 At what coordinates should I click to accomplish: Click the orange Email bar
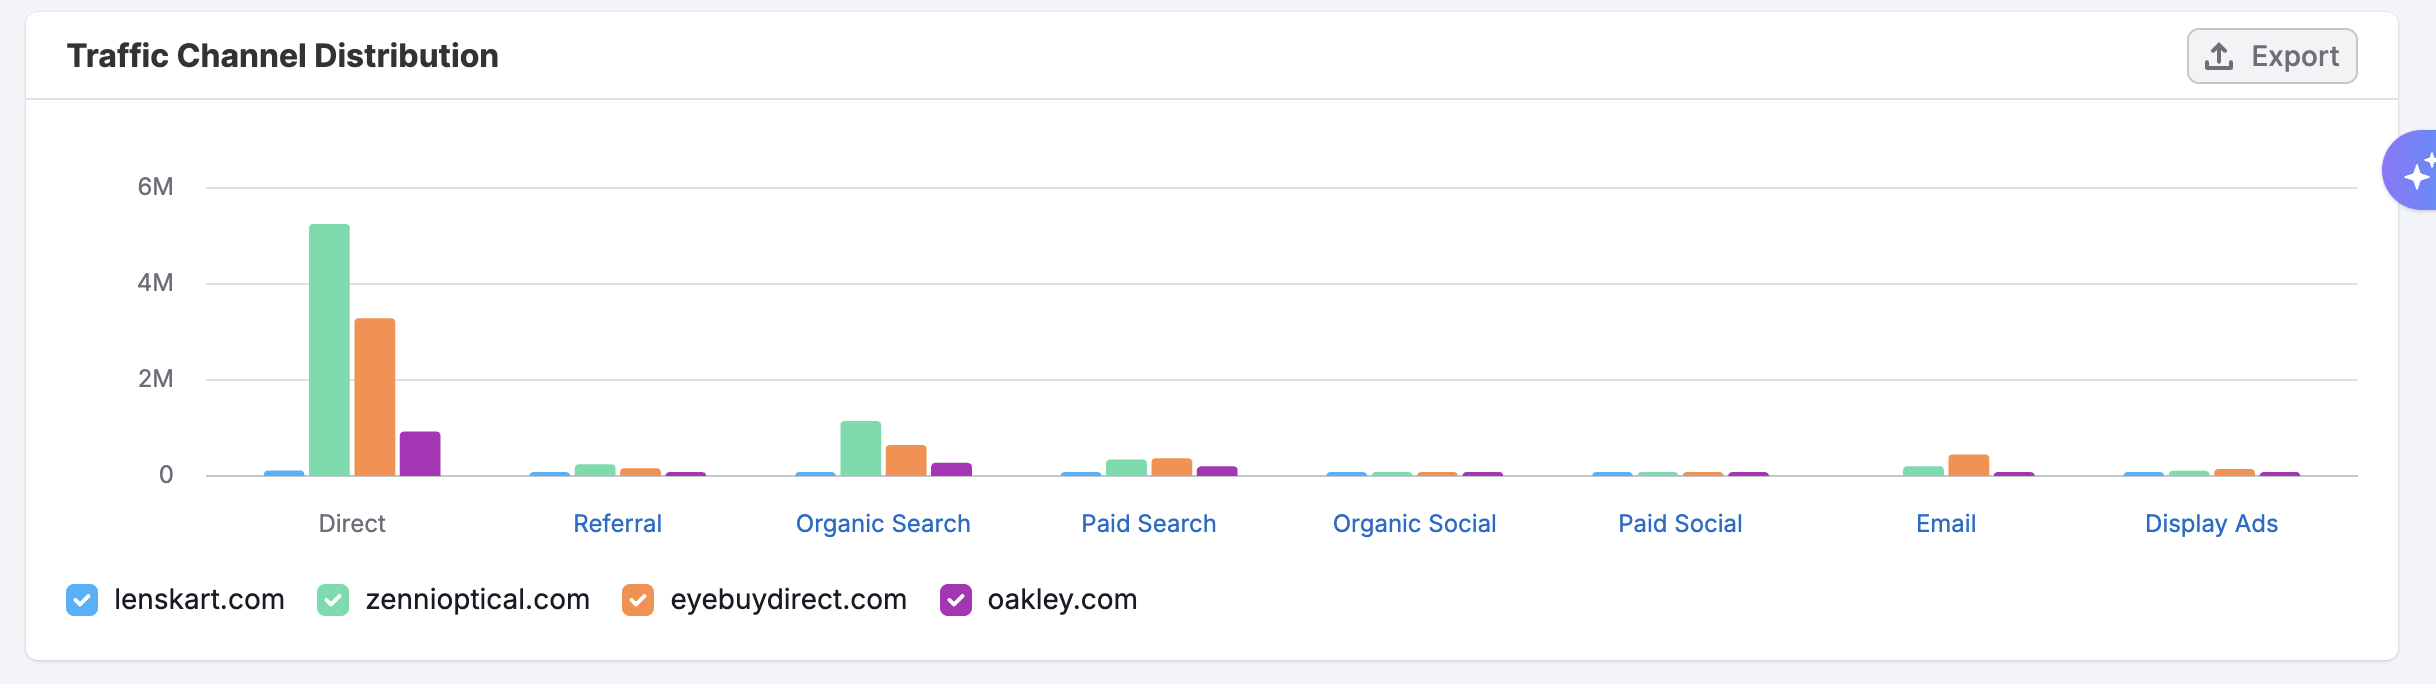click(1968, 465)
